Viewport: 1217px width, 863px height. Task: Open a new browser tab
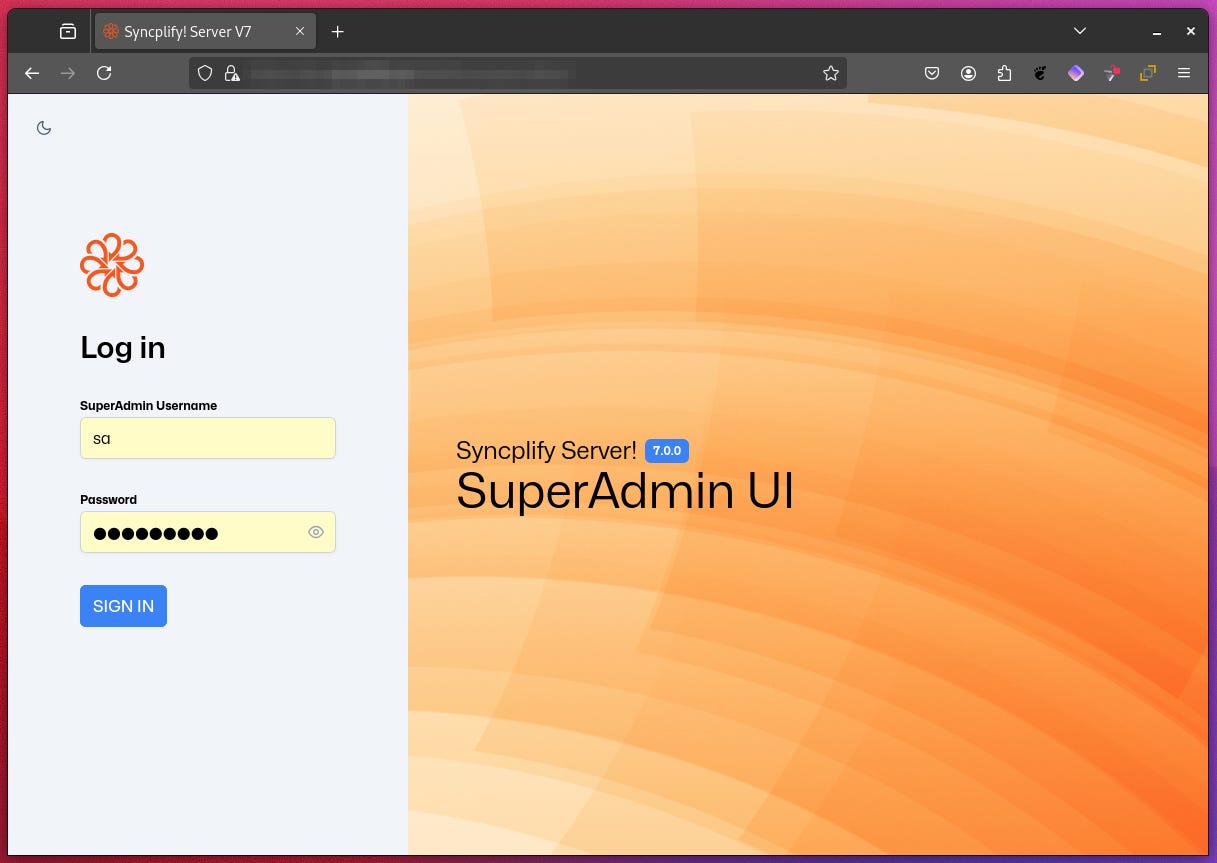338,32
